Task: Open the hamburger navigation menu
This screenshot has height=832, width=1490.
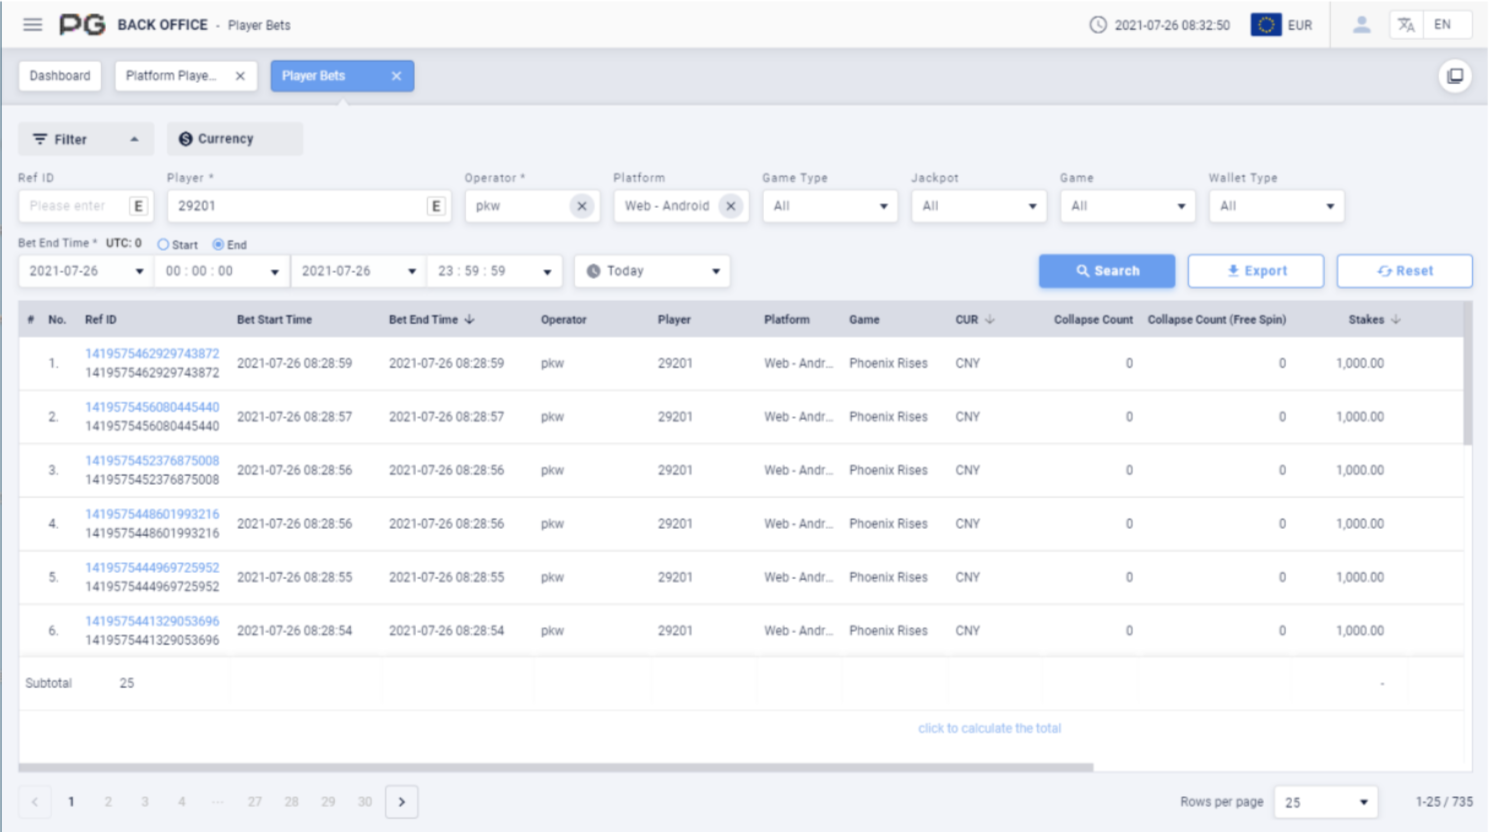Action: coord(33,25)
